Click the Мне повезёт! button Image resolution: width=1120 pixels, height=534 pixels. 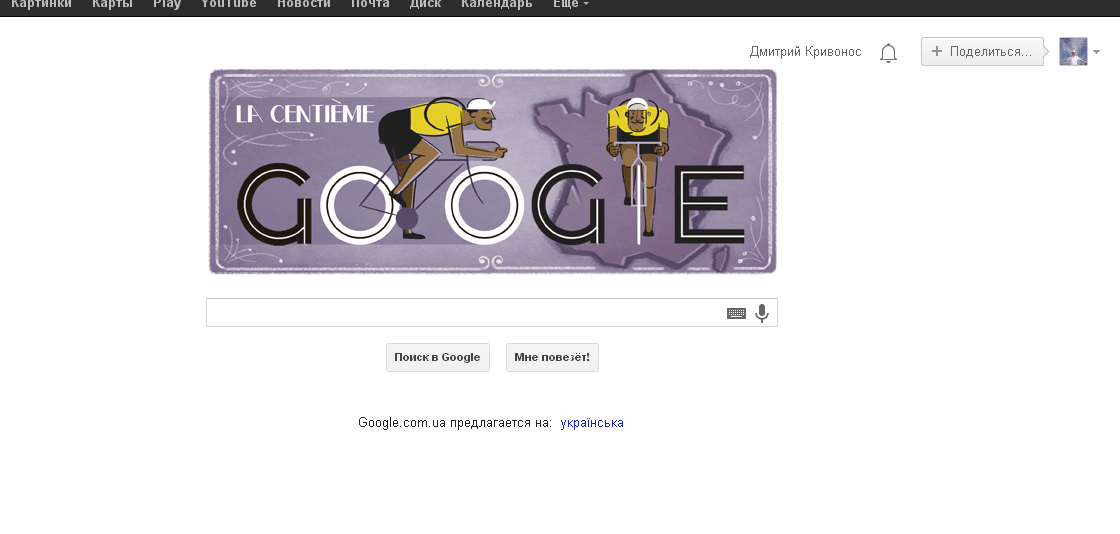click(x=552, y=358)
